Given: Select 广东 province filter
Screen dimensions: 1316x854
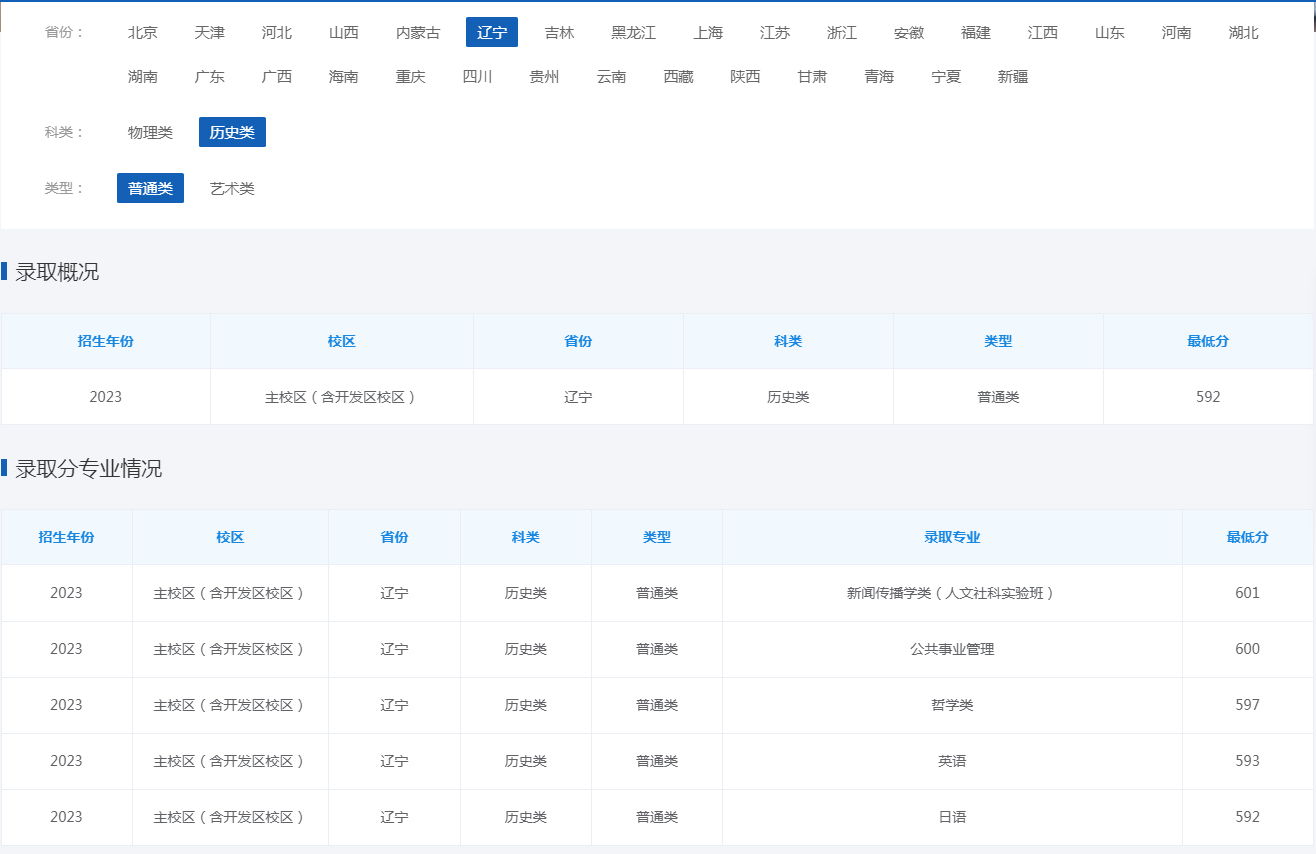Looking at the screenshot, I should point(210,77).
